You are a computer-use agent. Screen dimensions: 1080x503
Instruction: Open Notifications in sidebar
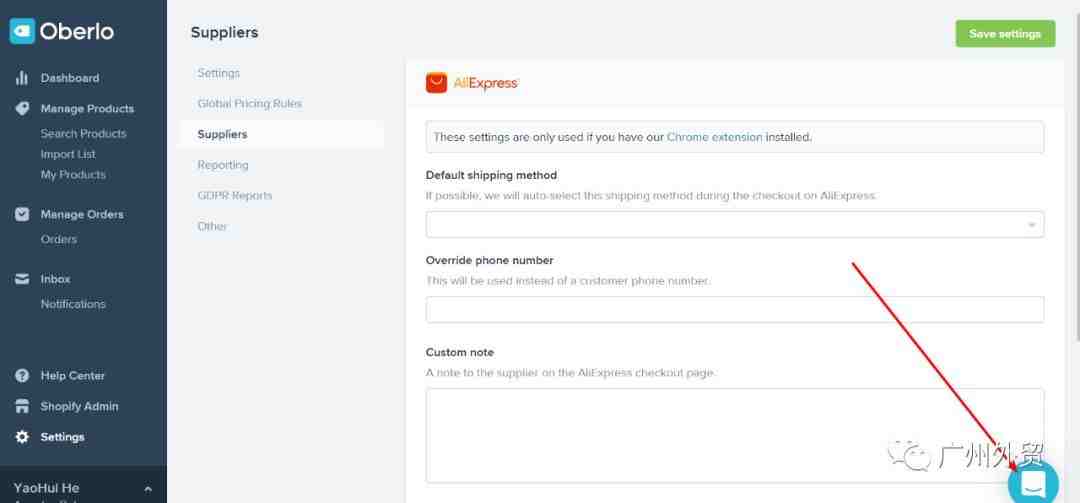(x=73, y=304)
